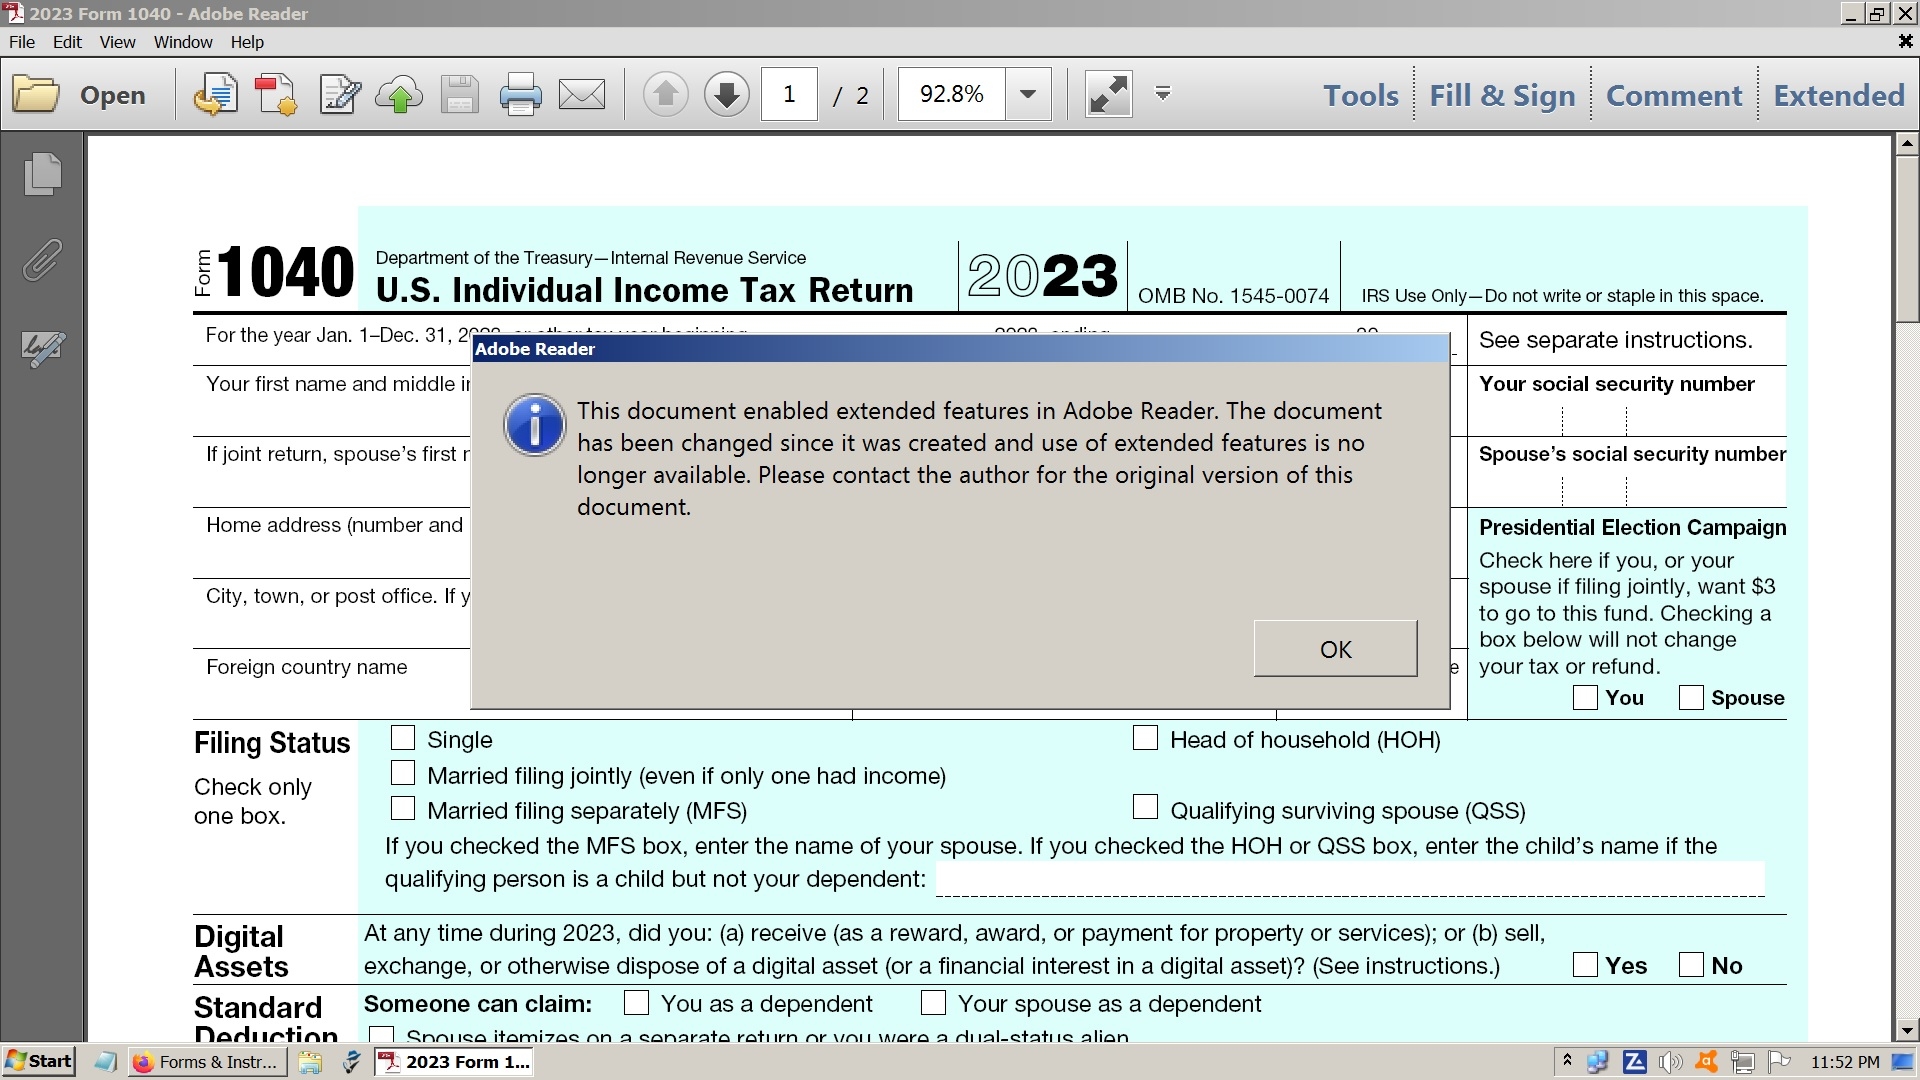Click file explorer taskbar quick-launch icon

coord(310,1062)
